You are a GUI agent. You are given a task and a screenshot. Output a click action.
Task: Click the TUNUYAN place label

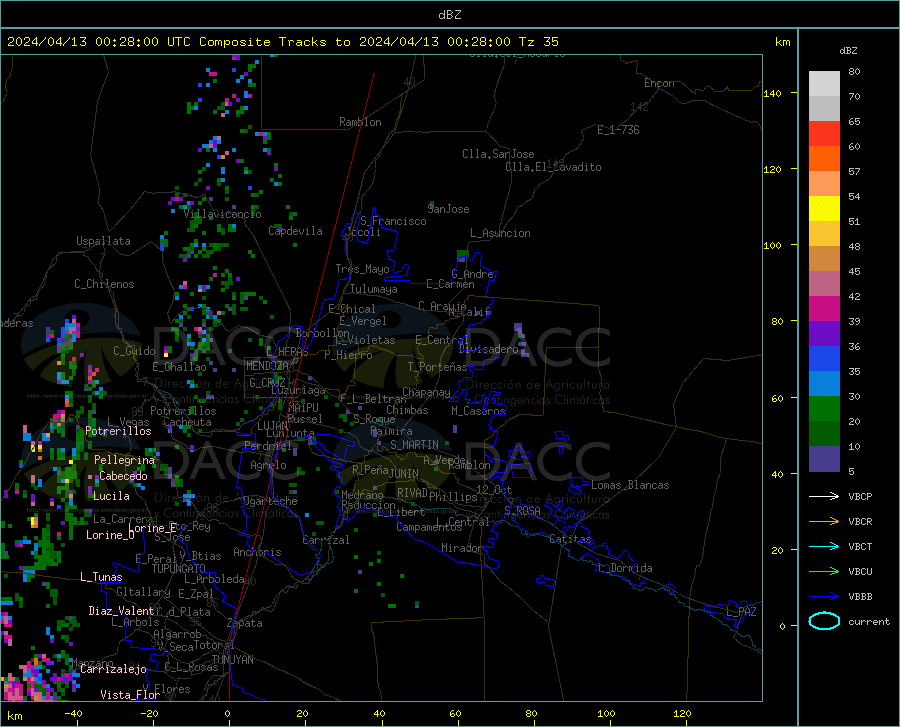(x=232, y=660)
